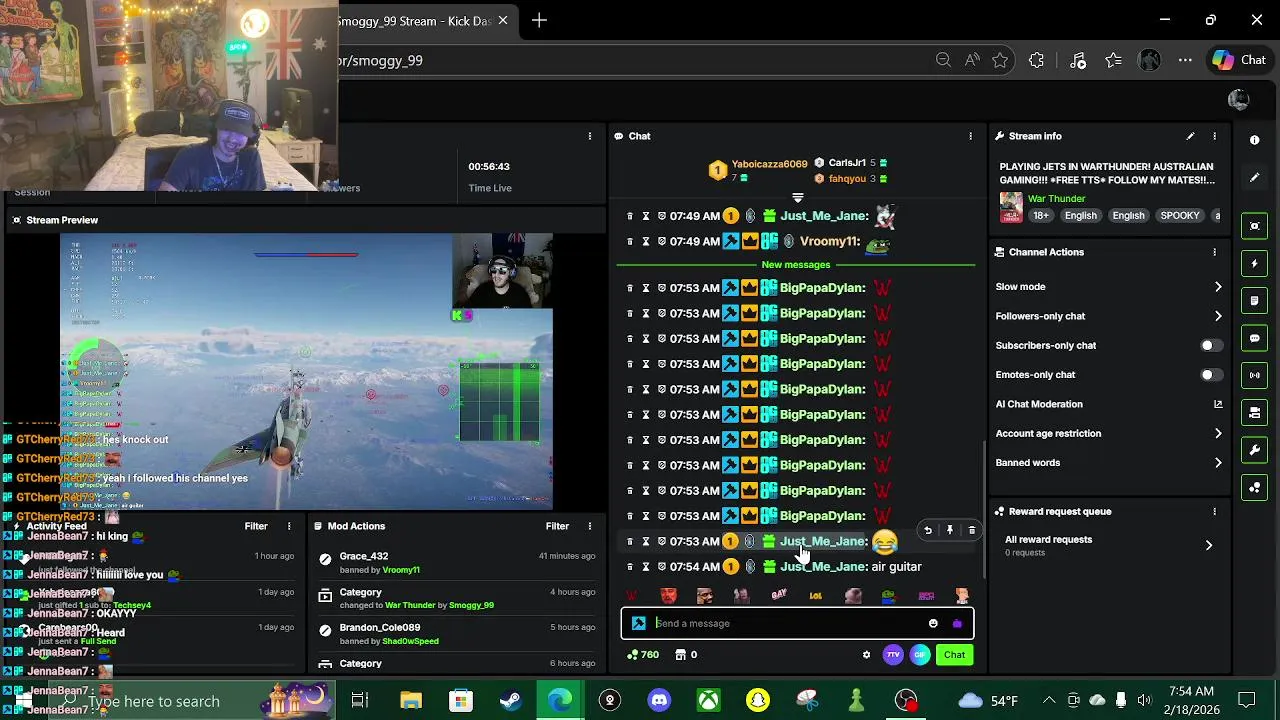Toggle Subscribers-only chat switch
1280x720 pixels.
[x=1210, y=345]
